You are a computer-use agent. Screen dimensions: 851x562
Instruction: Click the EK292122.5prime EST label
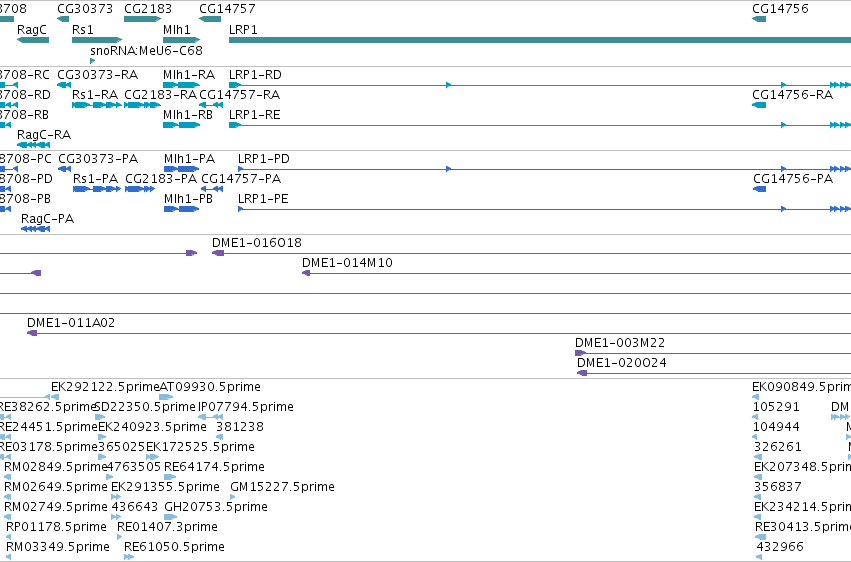105,387
